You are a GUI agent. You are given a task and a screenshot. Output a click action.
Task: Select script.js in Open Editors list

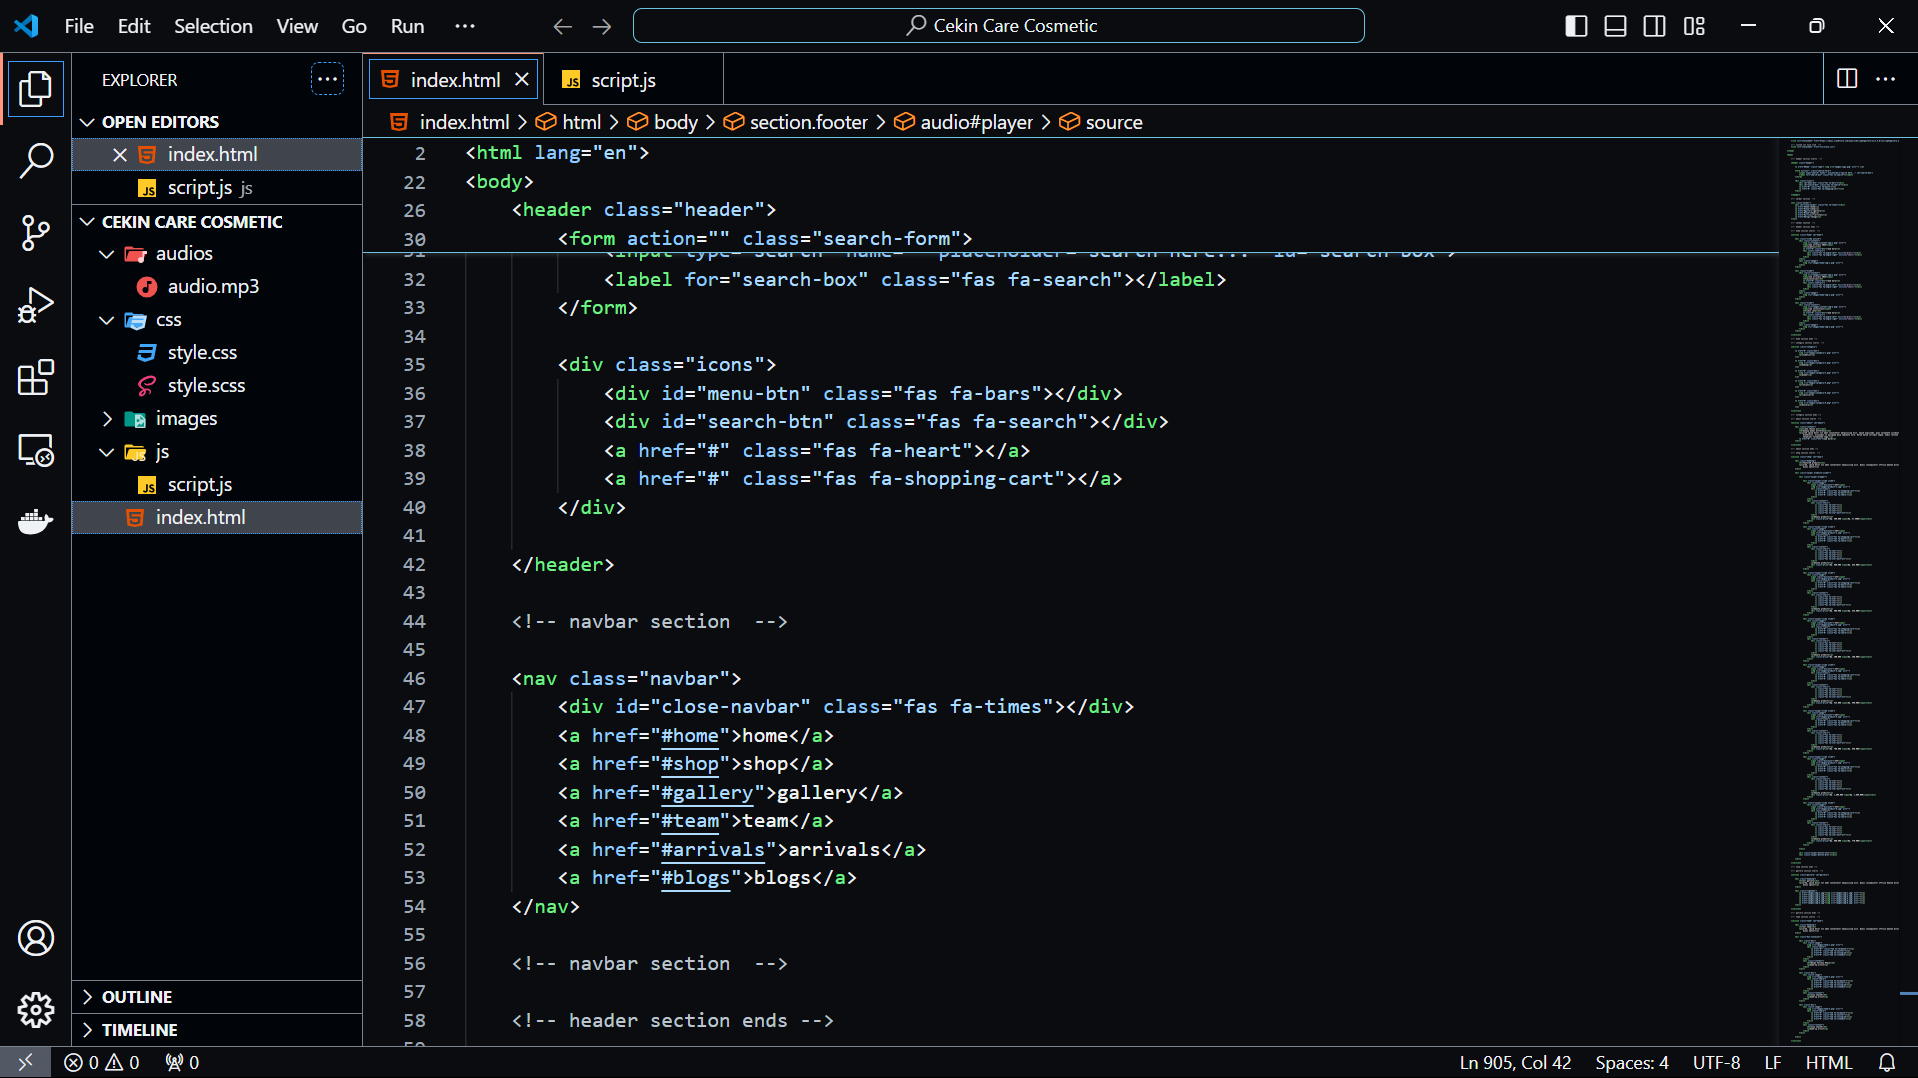217,187
